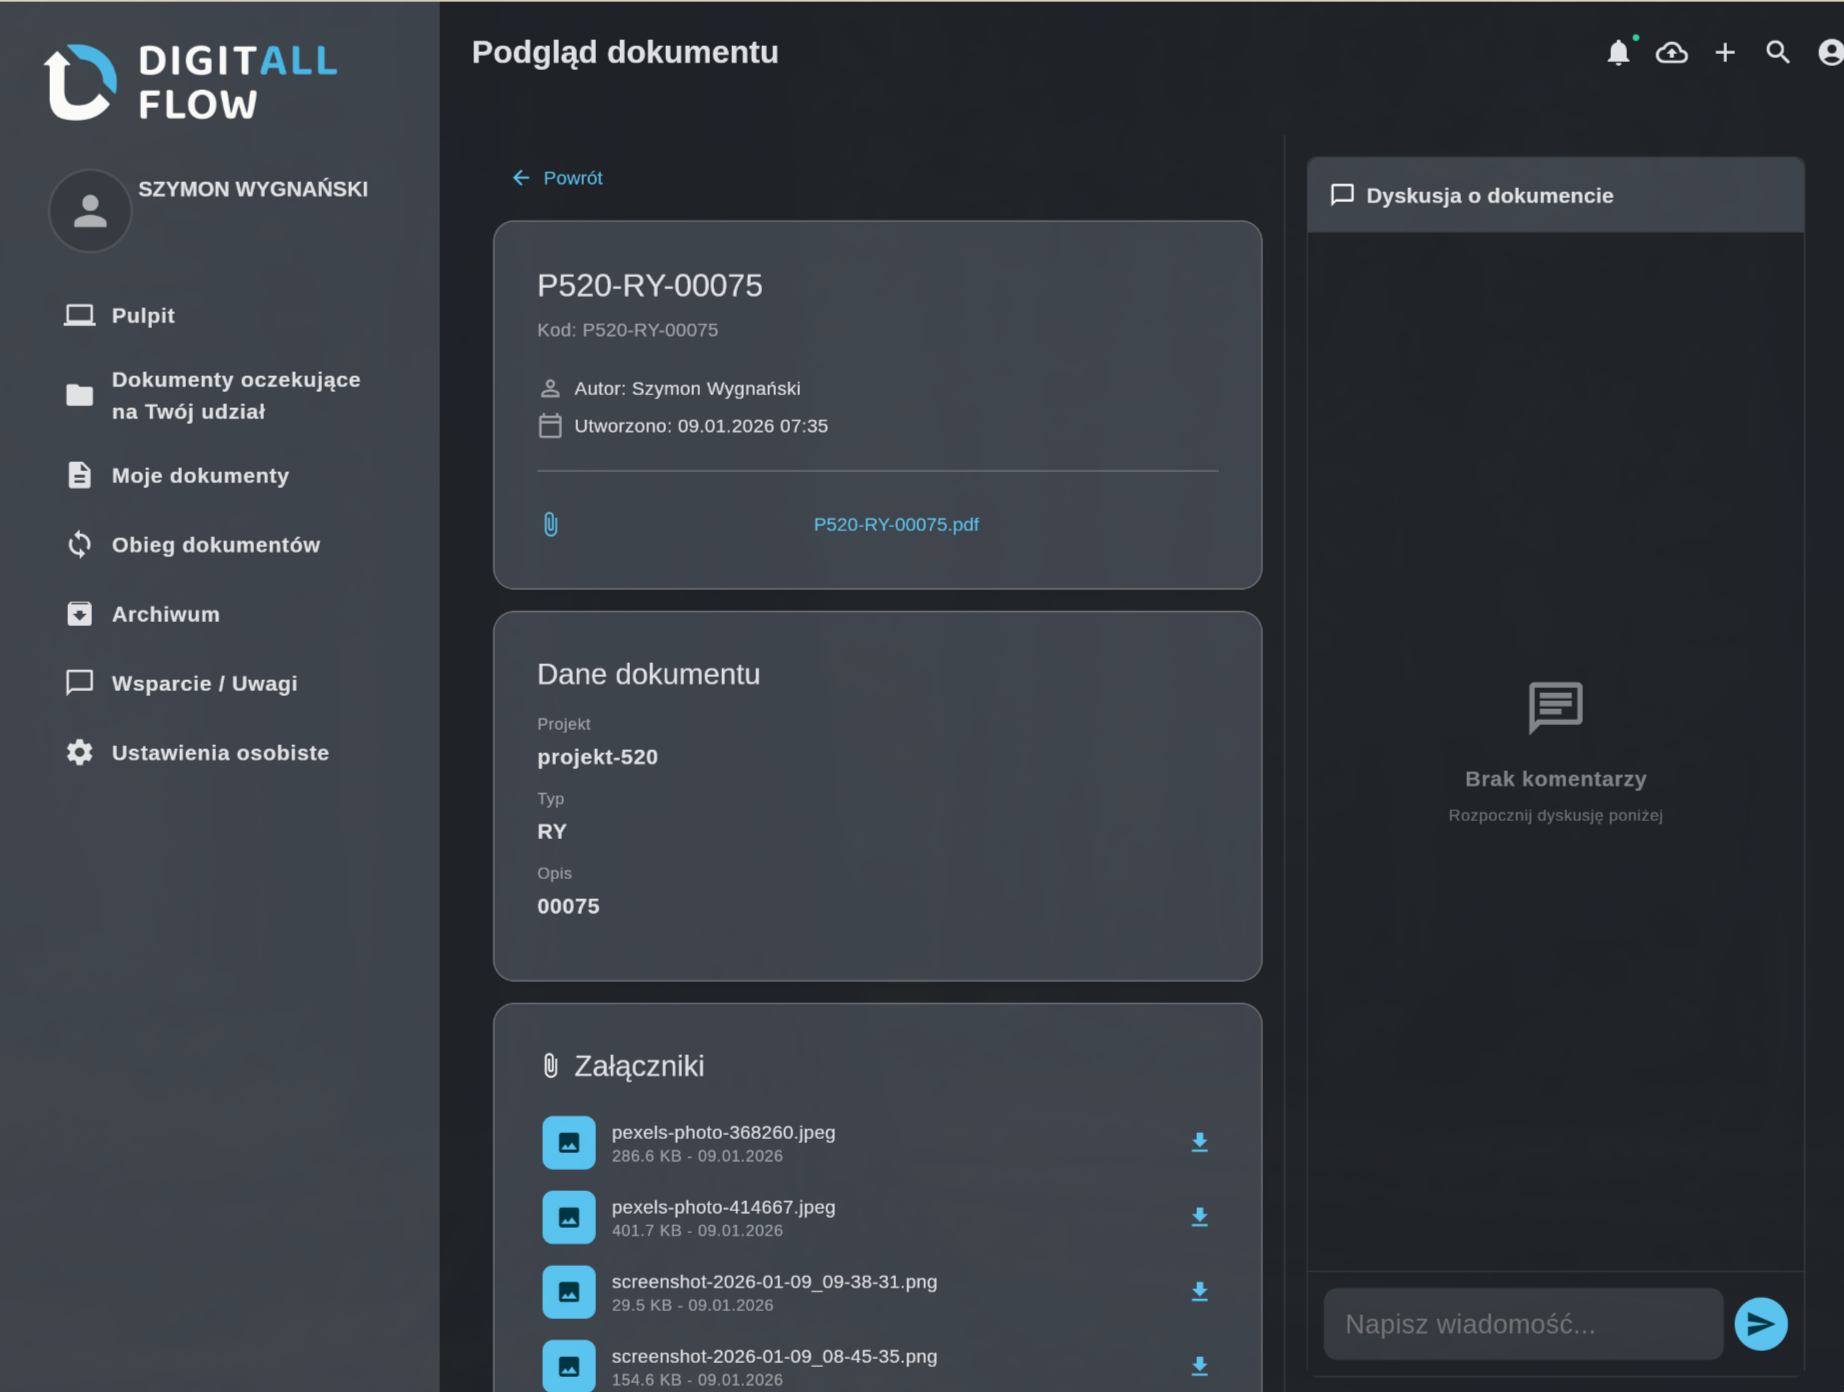Open Dokumenty oczekujące na Twój udział
The width and height of the screenshot is (1844, 1392).
[x=235, y=396]
